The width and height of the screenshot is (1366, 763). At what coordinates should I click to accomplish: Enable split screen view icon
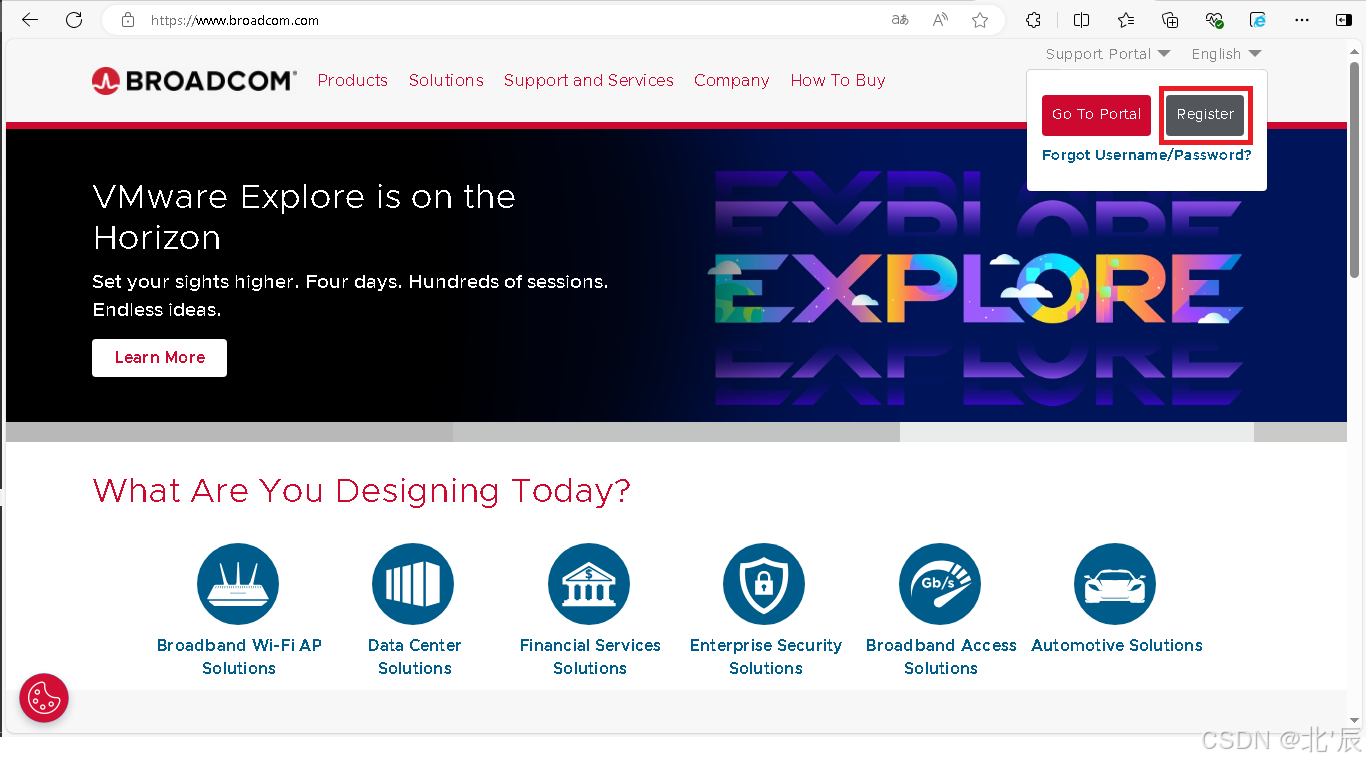click(1081, 20)
